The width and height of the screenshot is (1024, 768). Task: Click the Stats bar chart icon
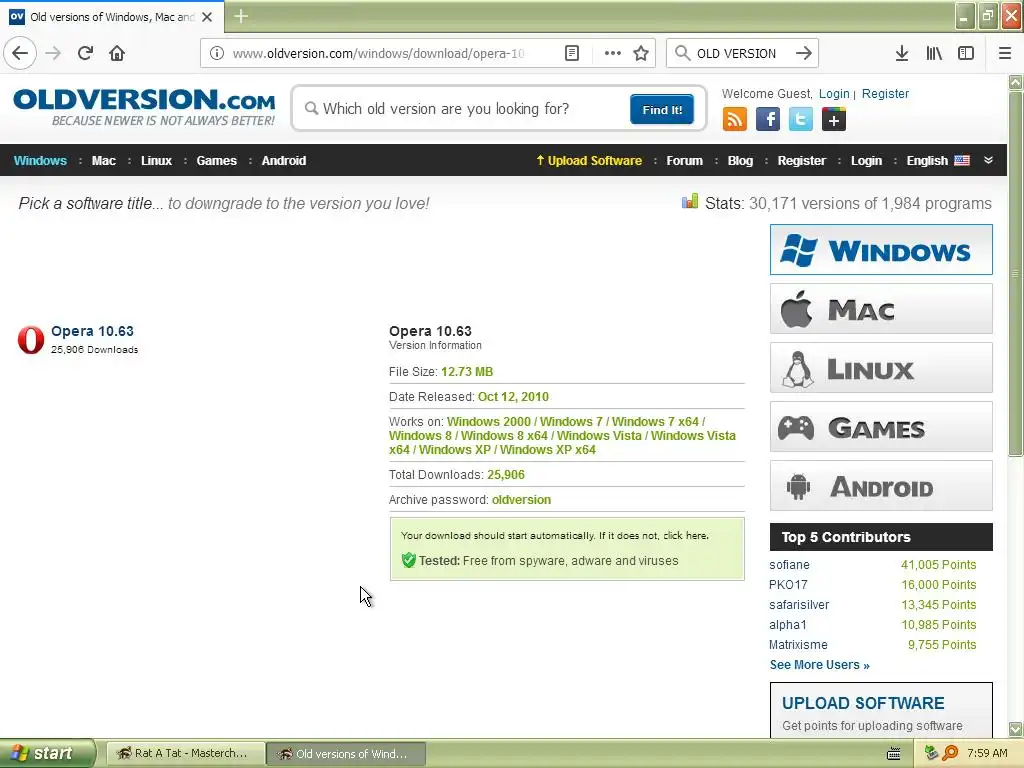pyautogui.click(x=690, y=201)
